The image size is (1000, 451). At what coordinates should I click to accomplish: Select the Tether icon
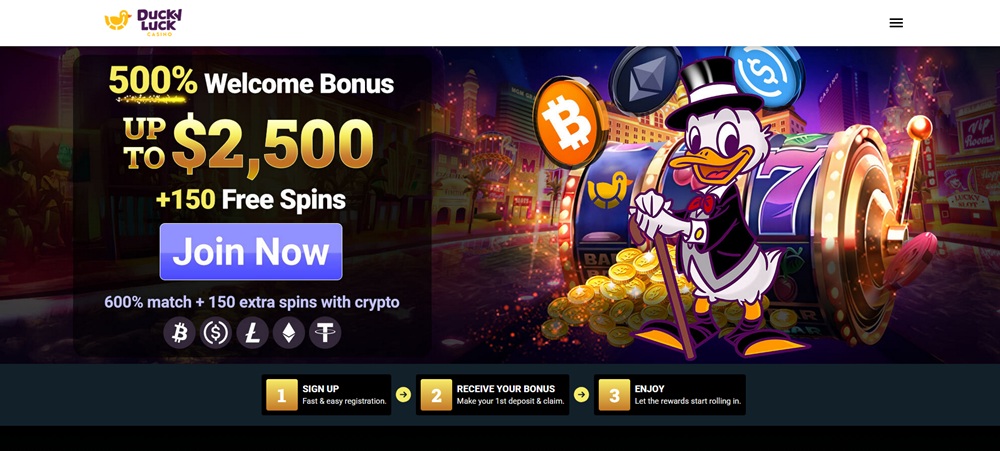tap(325, 333)
